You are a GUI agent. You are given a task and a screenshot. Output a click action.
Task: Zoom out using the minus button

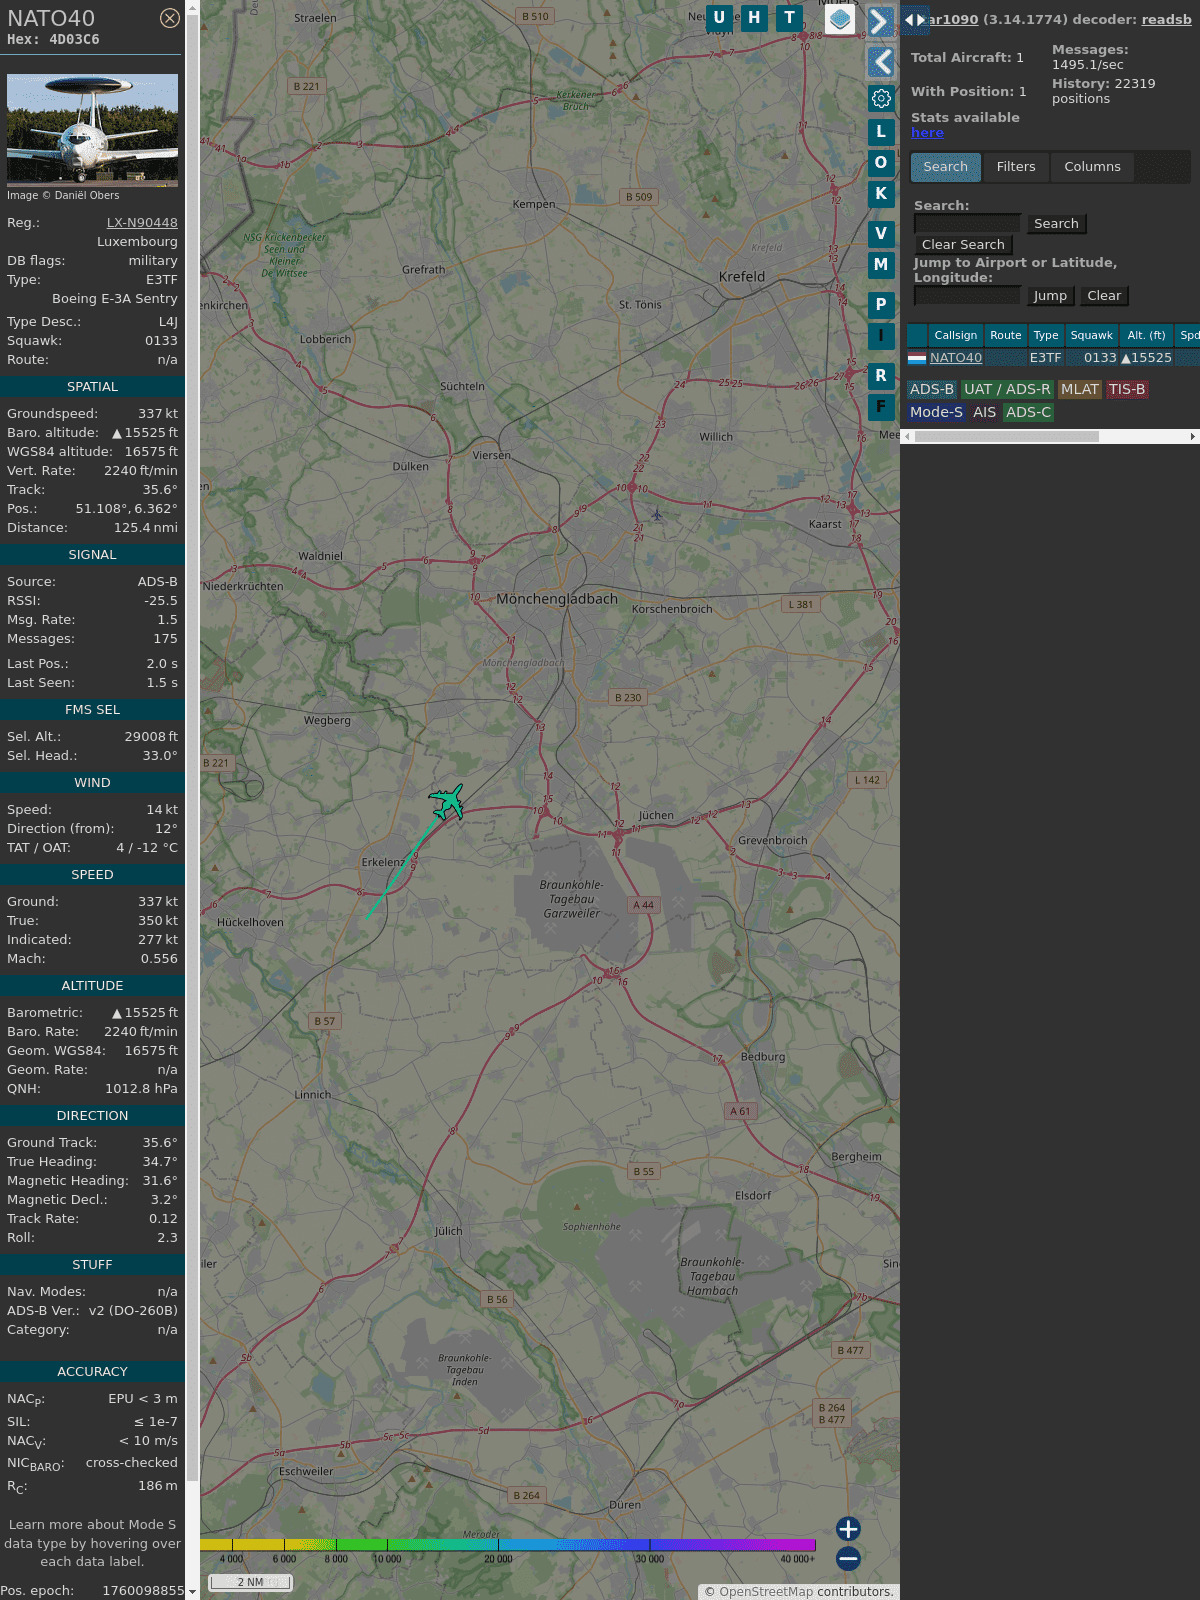[x=848, y=1558]
